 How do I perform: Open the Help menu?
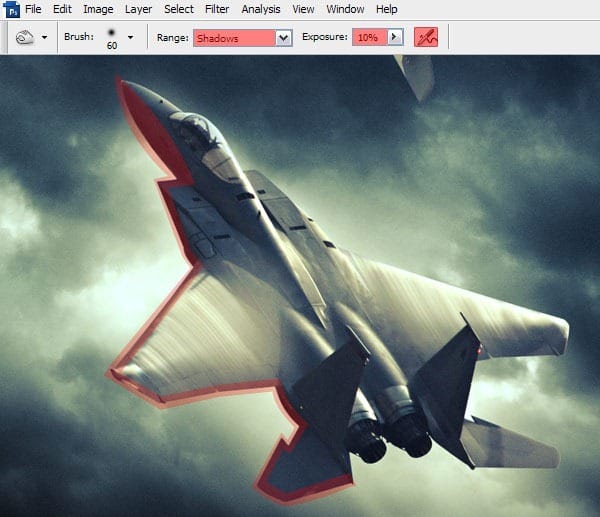(386, 9)
